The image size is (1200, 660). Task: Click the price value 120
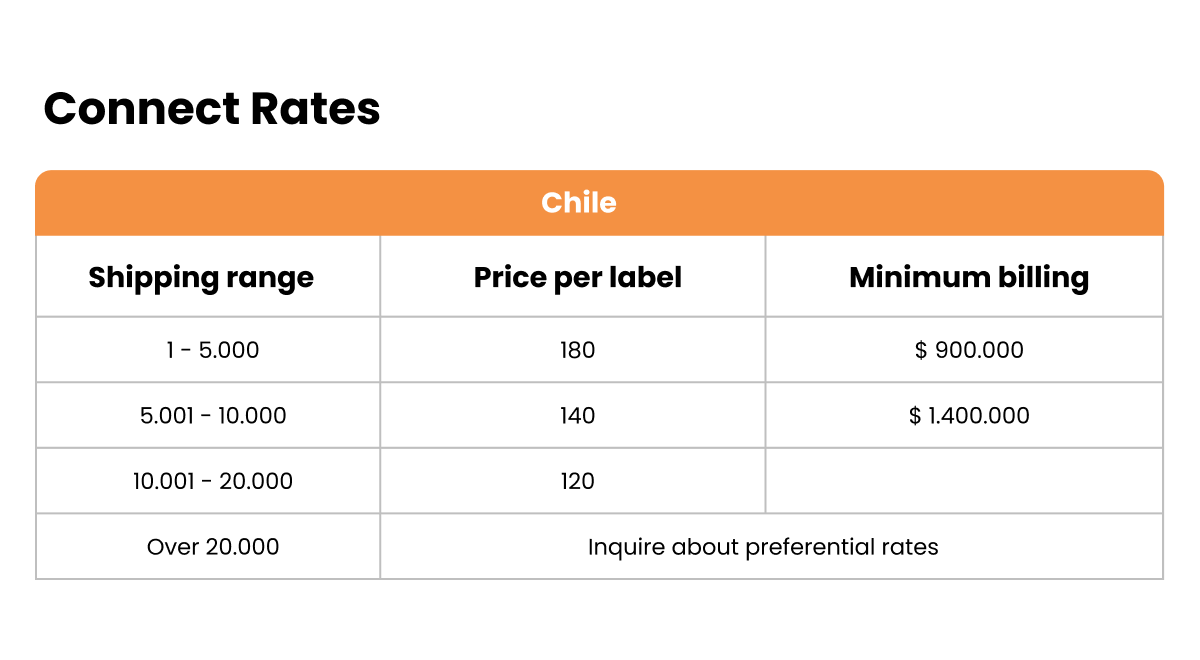coord(577,481)
